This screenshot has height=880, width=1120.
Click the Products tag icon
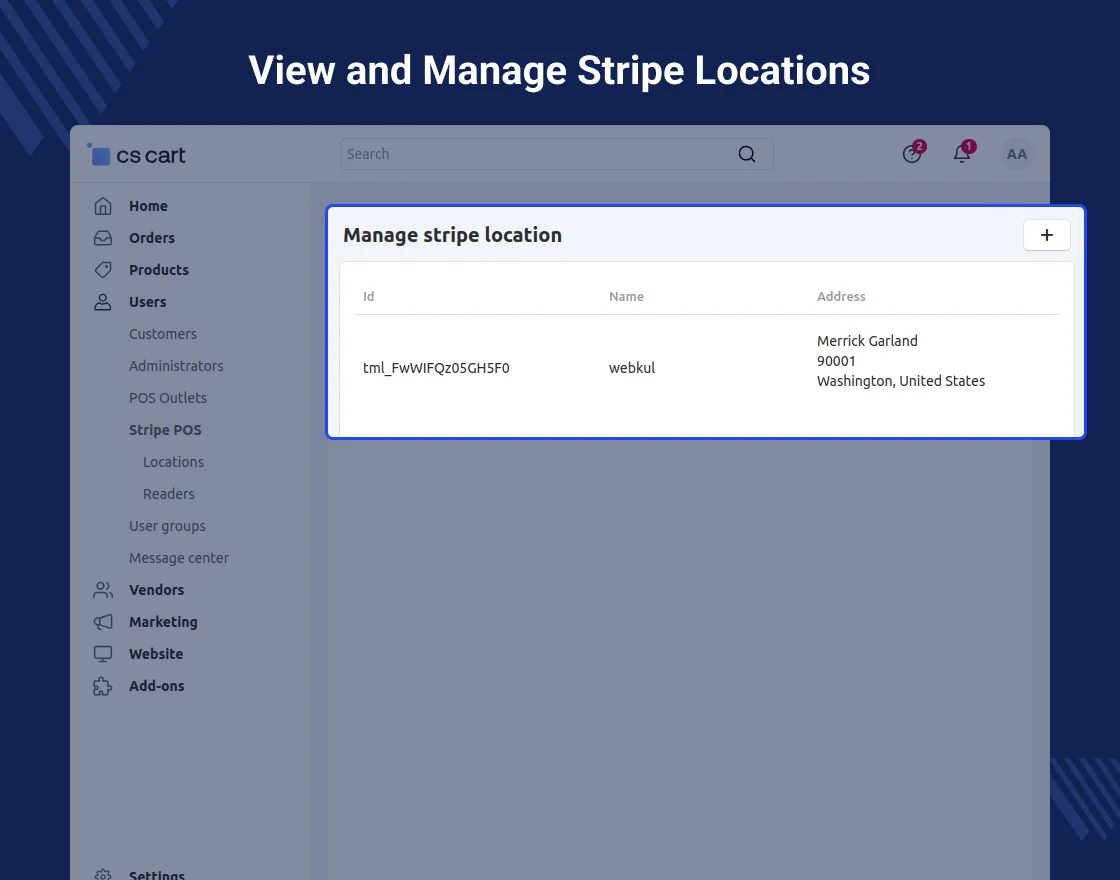102,270
